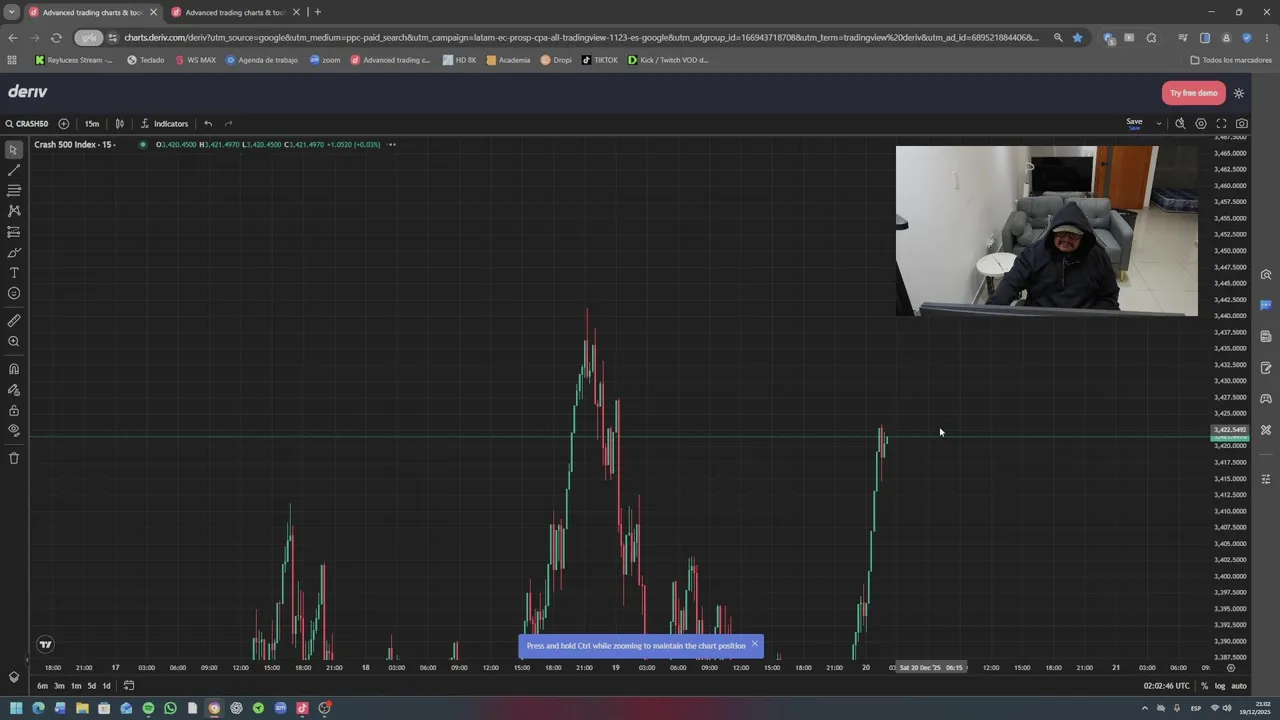1280x720 pixels.
Task: Take a chart snapshot with camera icon
Action: [x=1242, y=124]
